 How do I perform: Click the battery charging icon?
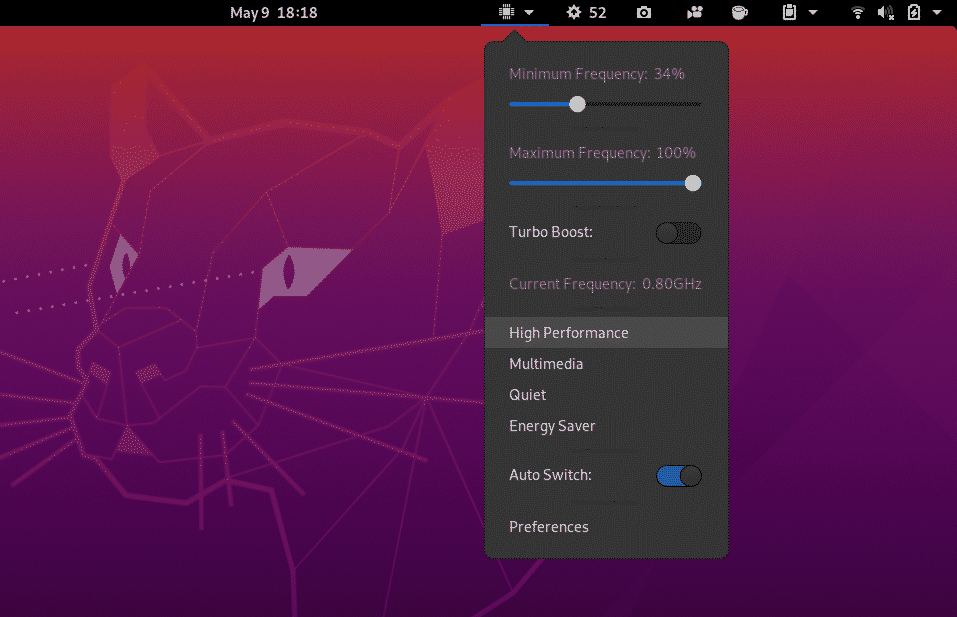coord(914,12)
